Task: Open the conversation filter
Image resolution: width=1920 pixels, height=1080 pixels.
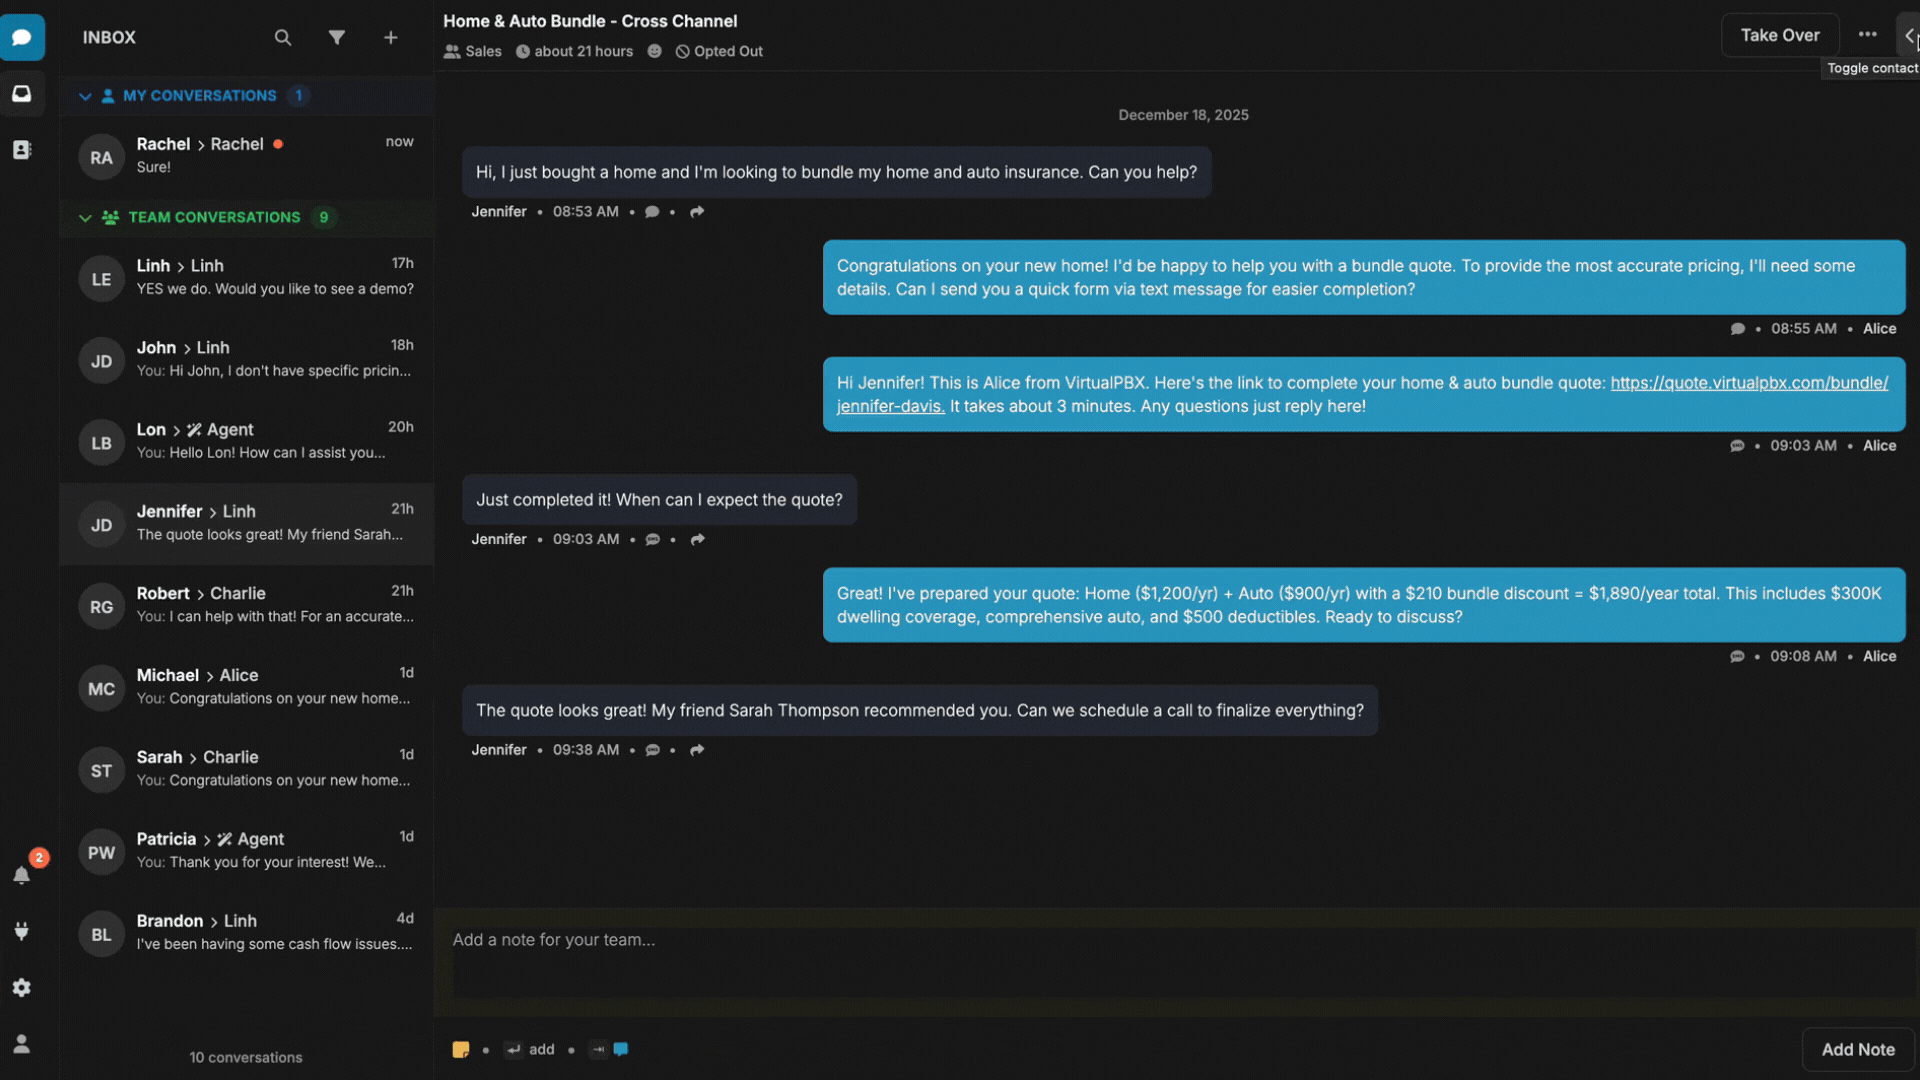Action: [337, 38]
